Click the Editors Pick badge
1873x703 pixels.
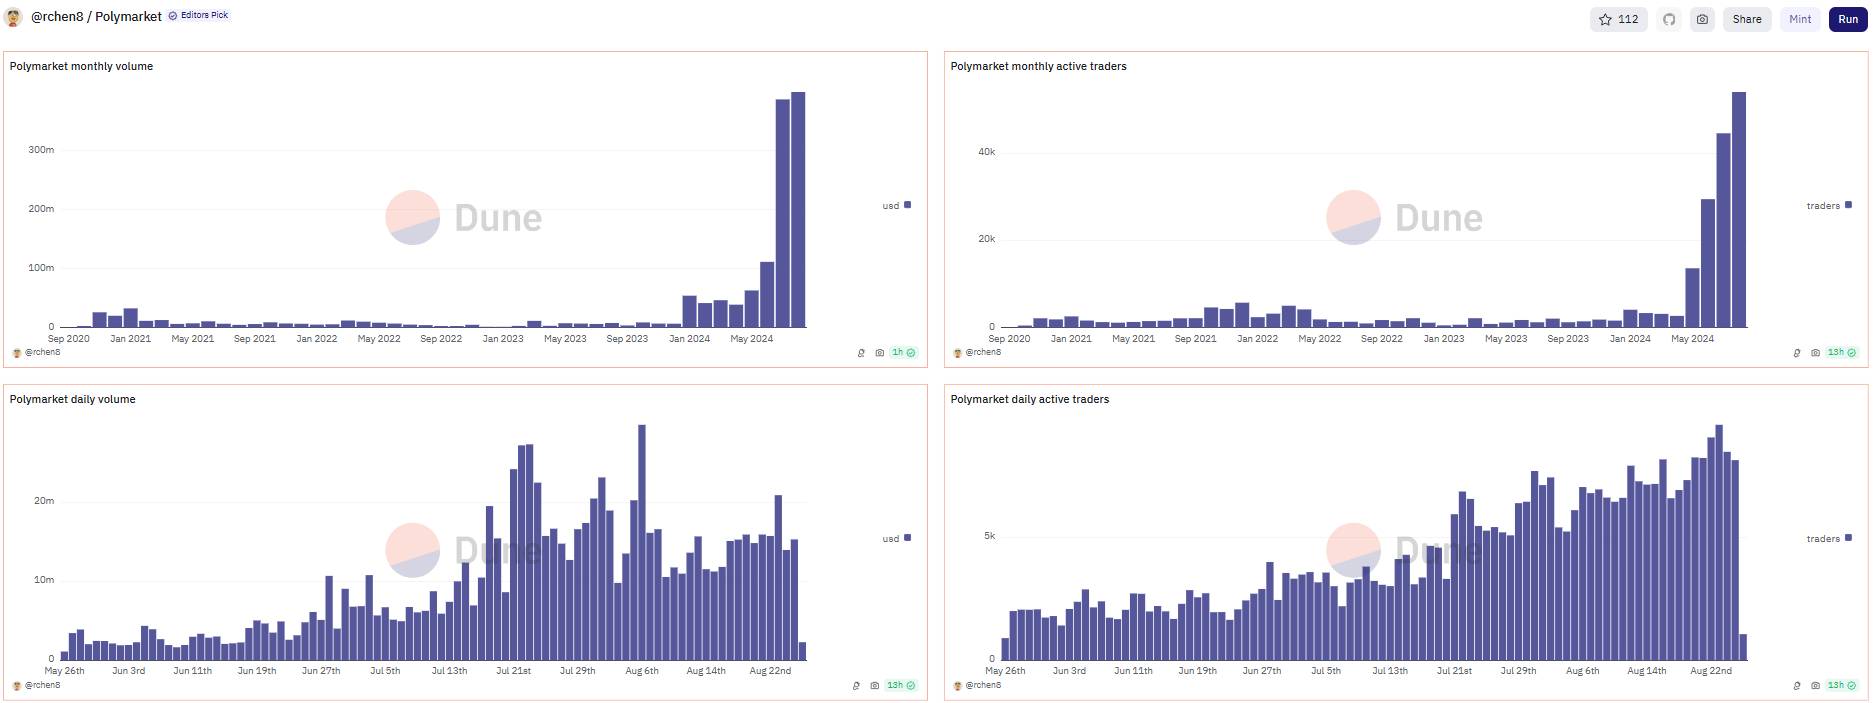point(199,16)
